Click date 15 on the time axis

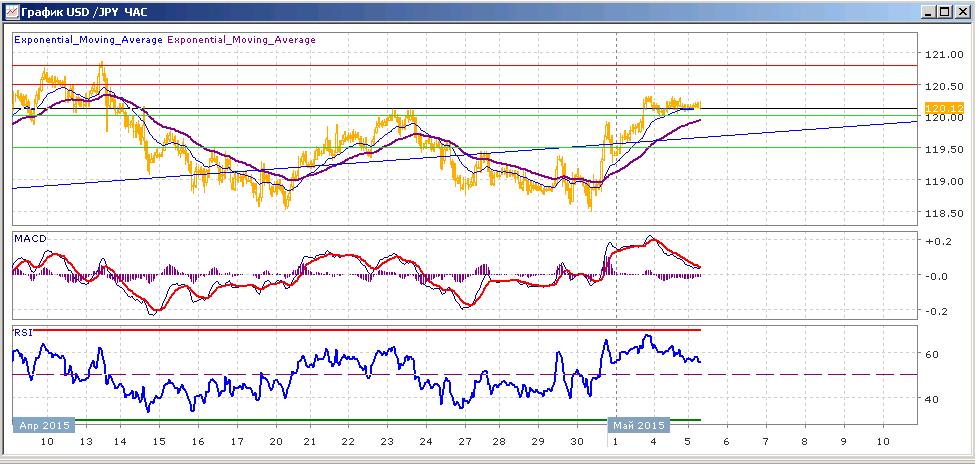click(x=159, y=441)
